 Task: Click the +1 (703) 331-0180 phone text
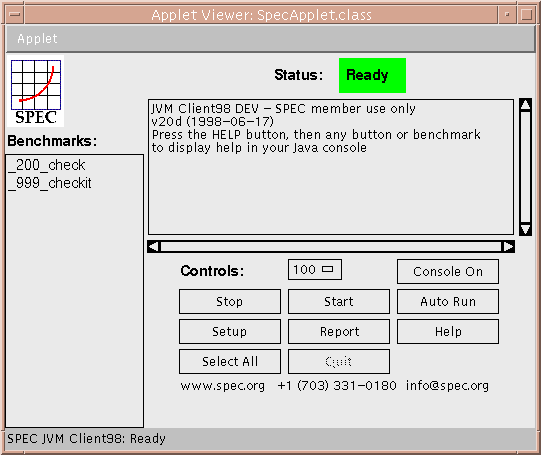point(337,386)
